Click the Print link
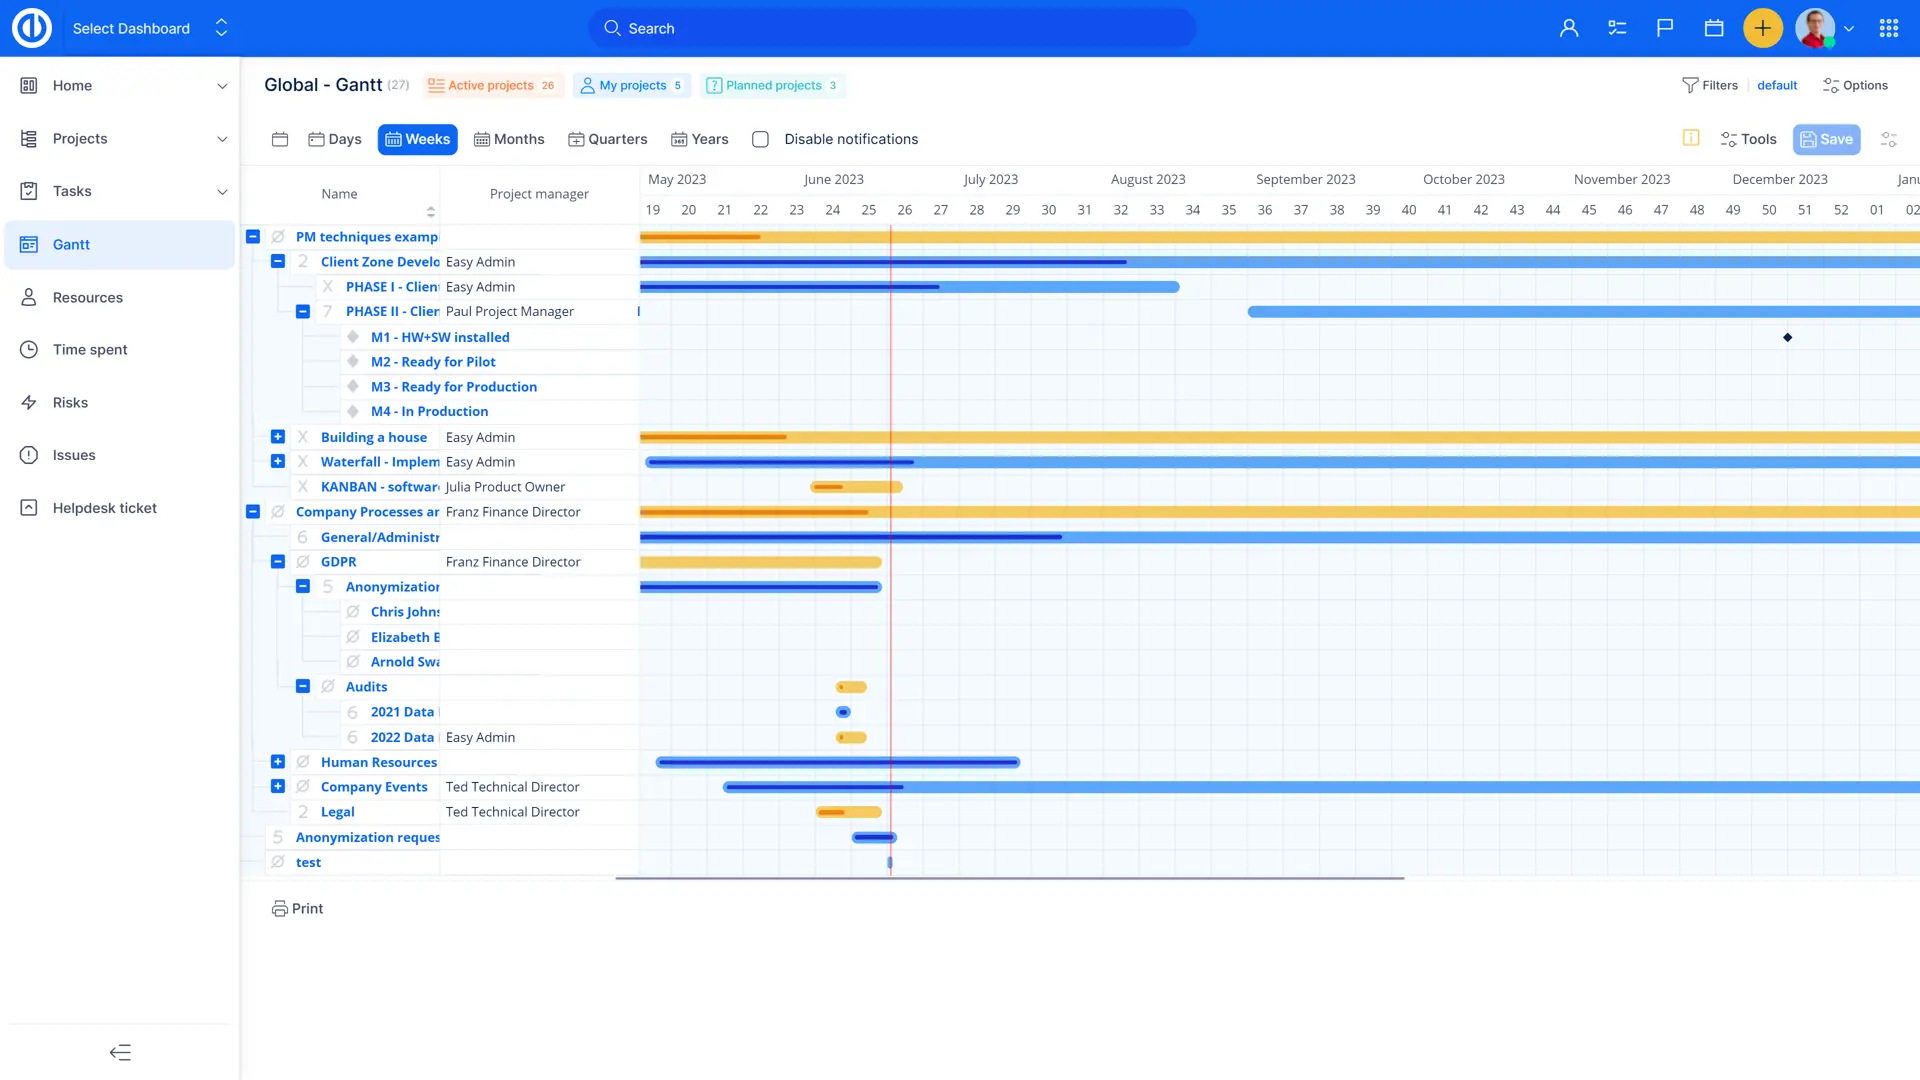 [298, 908]
